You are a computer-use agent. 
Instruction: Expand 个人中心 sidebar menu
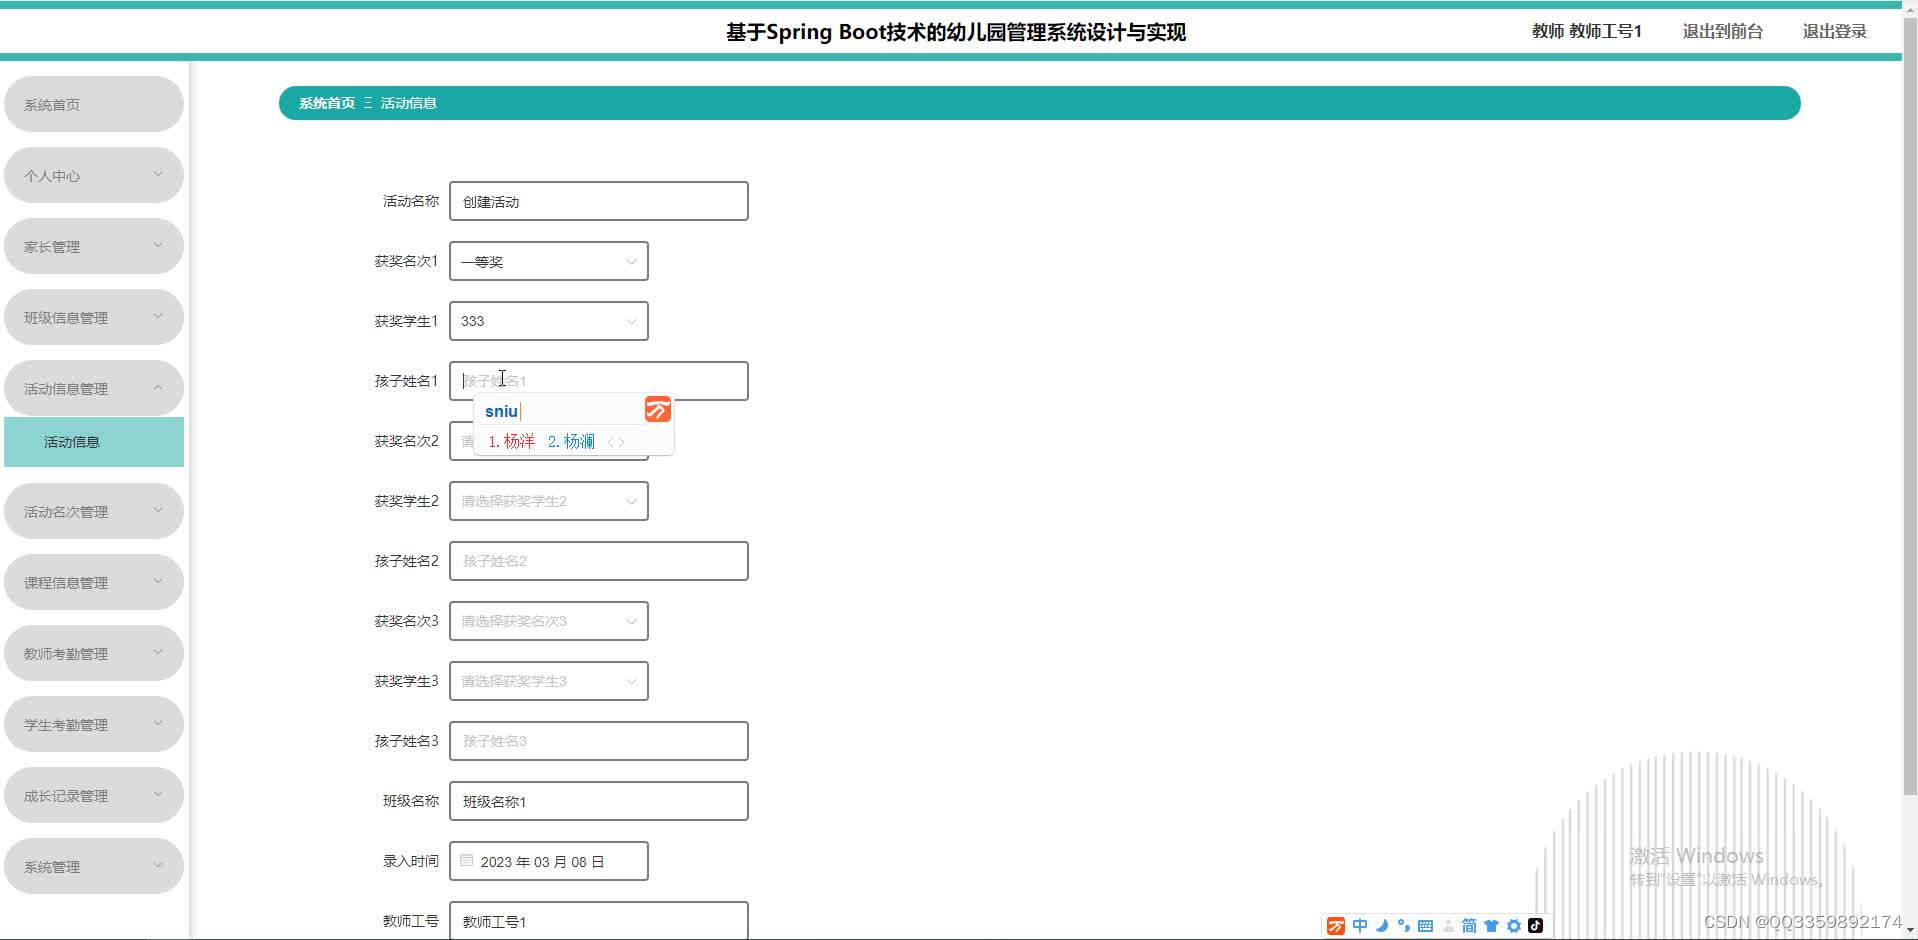click(94, 175)
